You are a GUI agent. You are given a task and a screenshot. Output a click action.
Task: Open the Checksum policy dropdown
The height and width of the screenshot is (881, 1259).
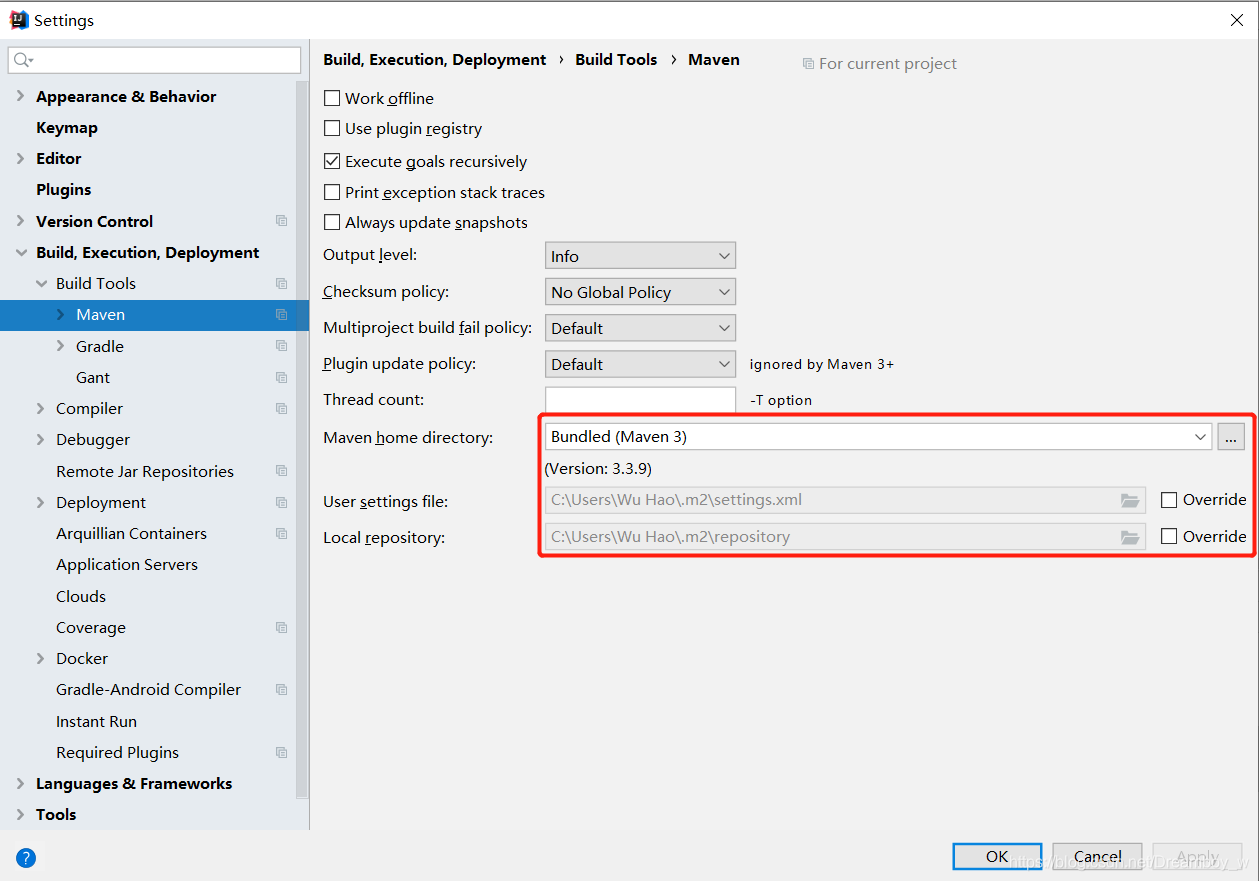click(x=640, y=292)
